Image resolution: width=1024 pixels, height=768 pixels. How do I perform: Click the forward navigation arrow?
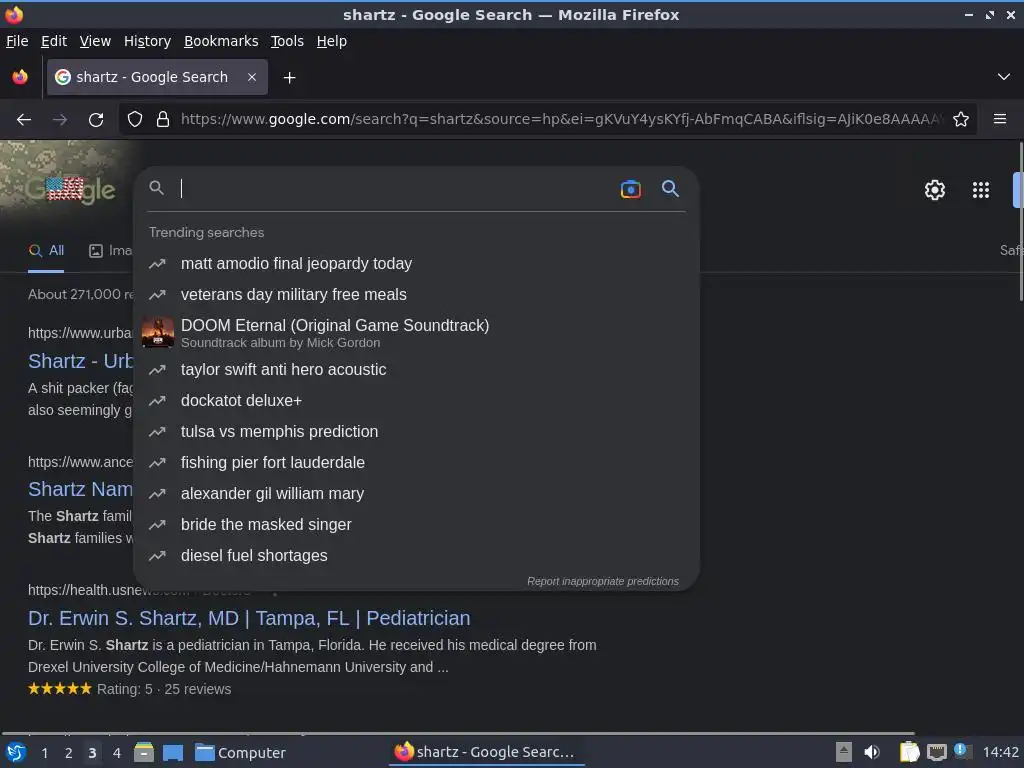60,120
